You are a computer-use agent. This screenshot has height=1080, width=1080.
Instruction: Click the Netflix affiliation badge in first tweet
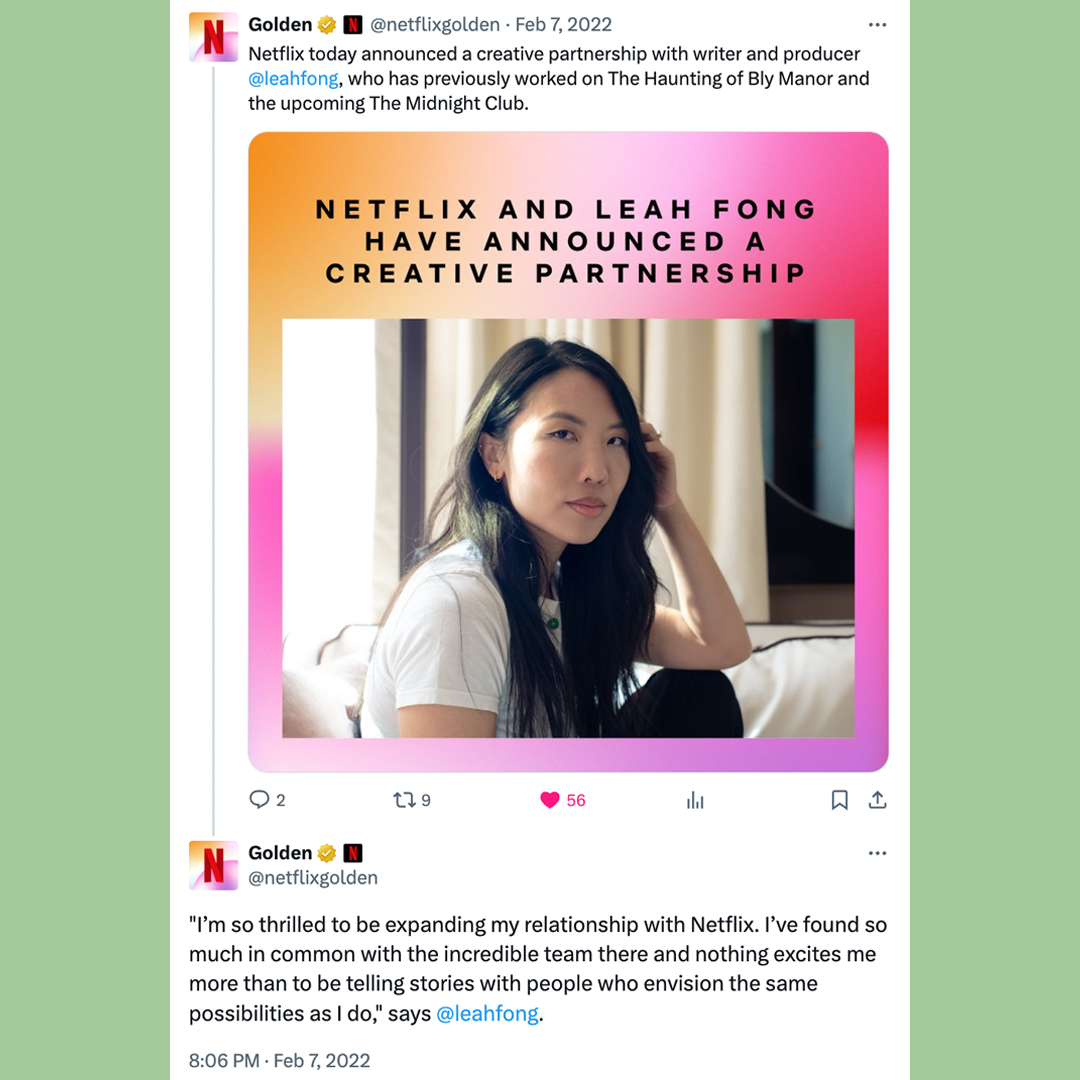click(353, 25)
